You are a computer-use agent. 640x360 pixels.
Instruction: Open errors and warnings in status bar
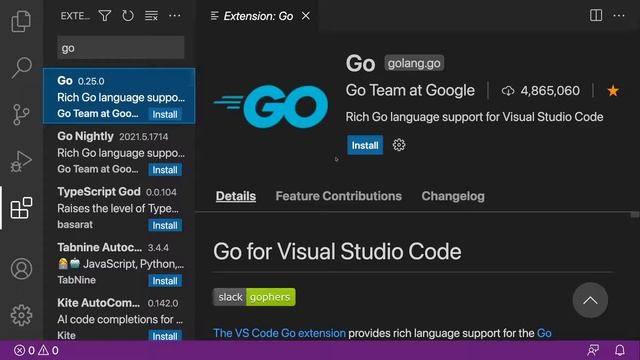click(36, 350)
